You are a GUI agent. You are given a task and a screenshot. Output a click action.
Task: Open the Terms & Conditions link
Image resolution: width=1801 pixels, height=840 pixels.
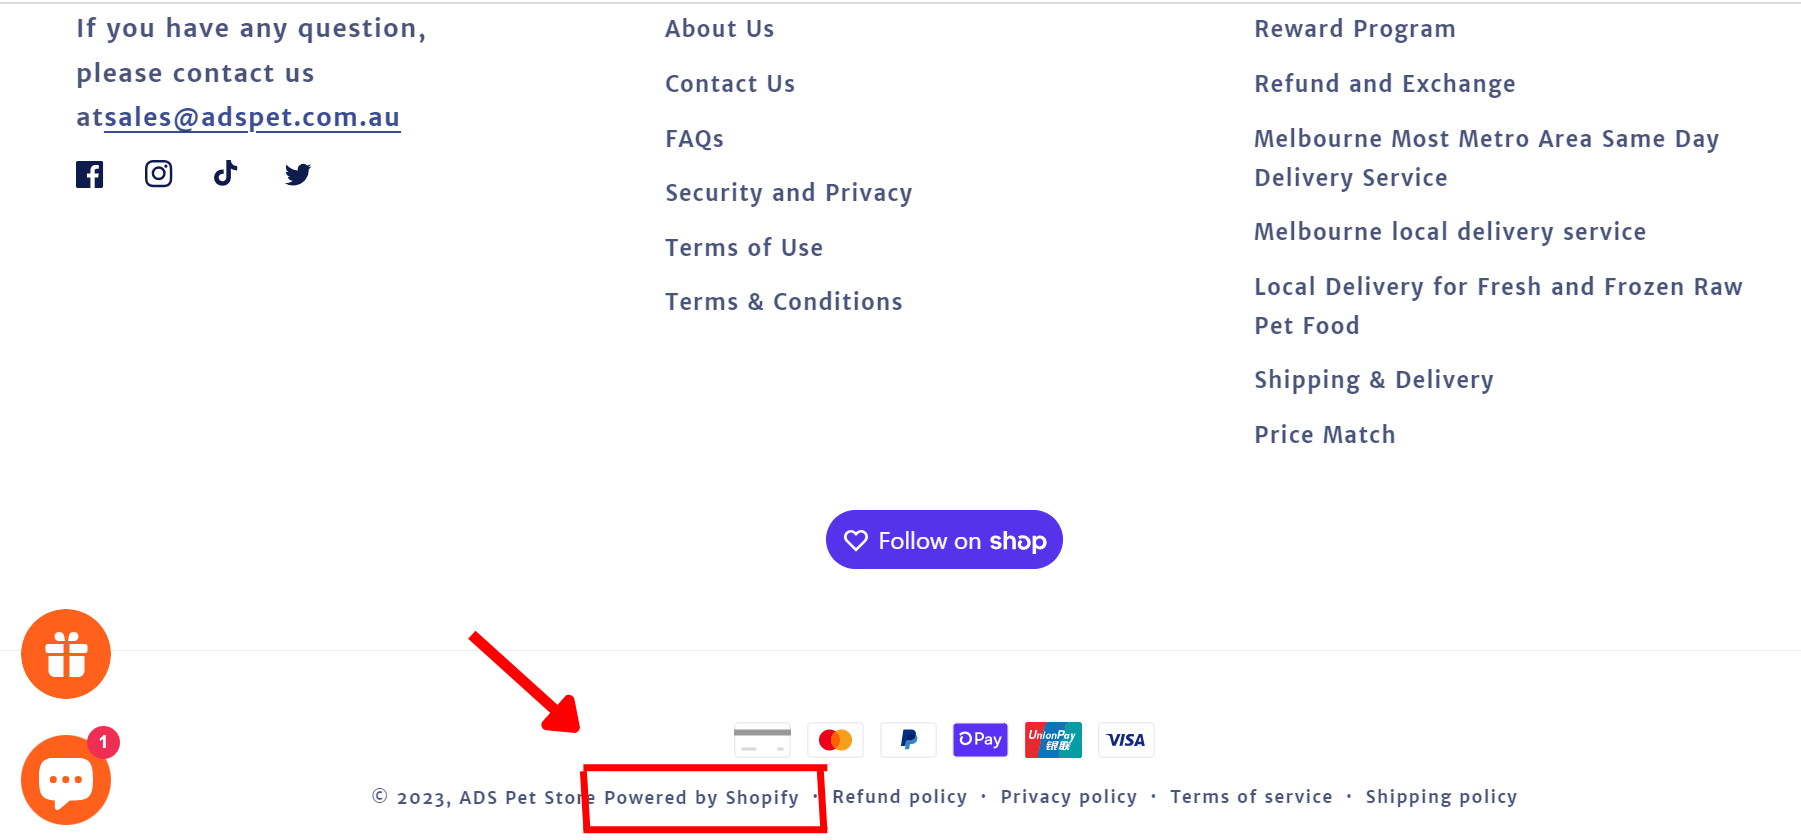pos(783,302)
